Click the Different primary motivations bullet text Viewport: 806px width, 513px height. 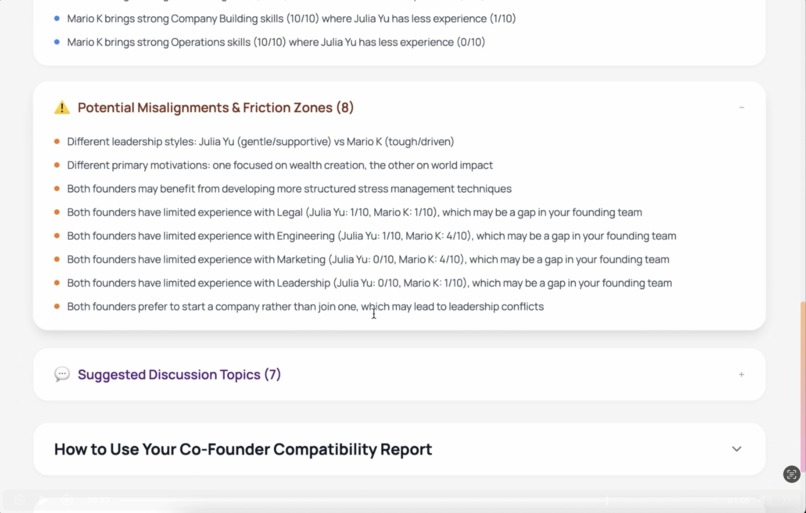pyautogui.click(x=280, y=165)
